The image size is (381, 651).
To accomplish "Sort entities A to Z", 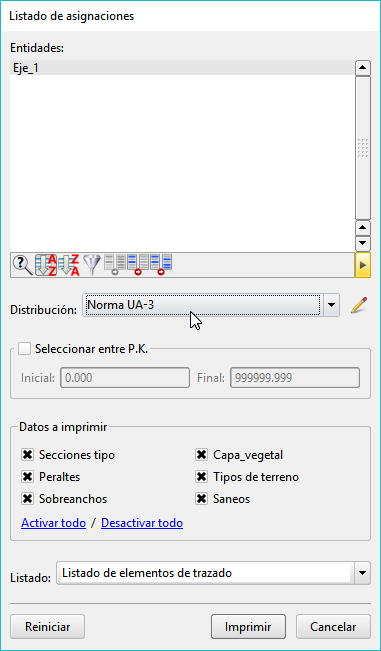I will 46,265.
